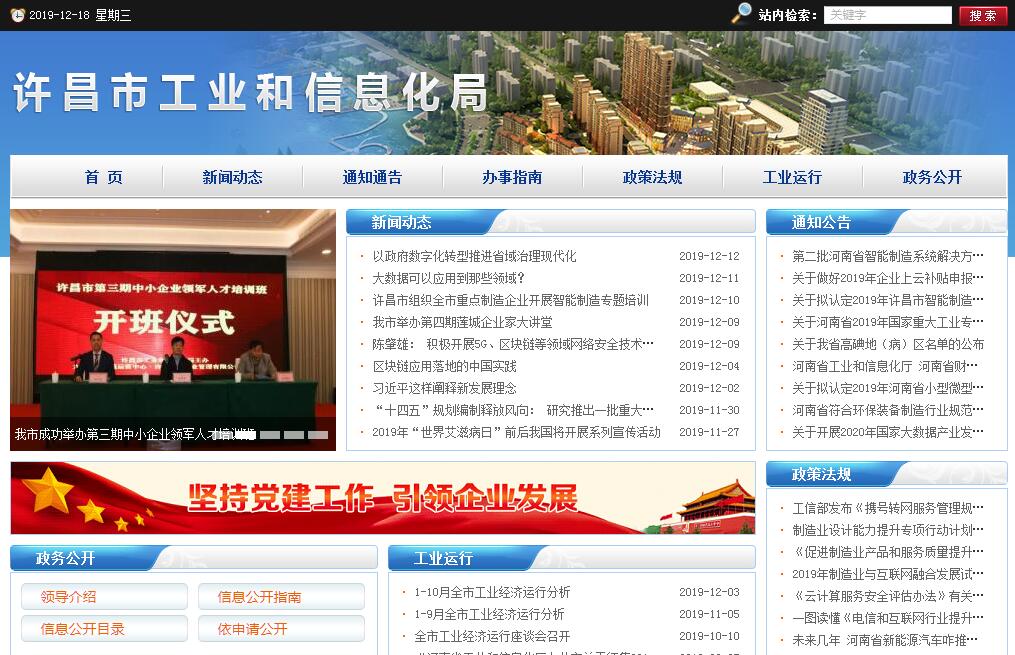Viewport: 1015px width, 655px height.
Task: Open 全市工业经济运行座谈会召开 article
Action: (492, 636)
